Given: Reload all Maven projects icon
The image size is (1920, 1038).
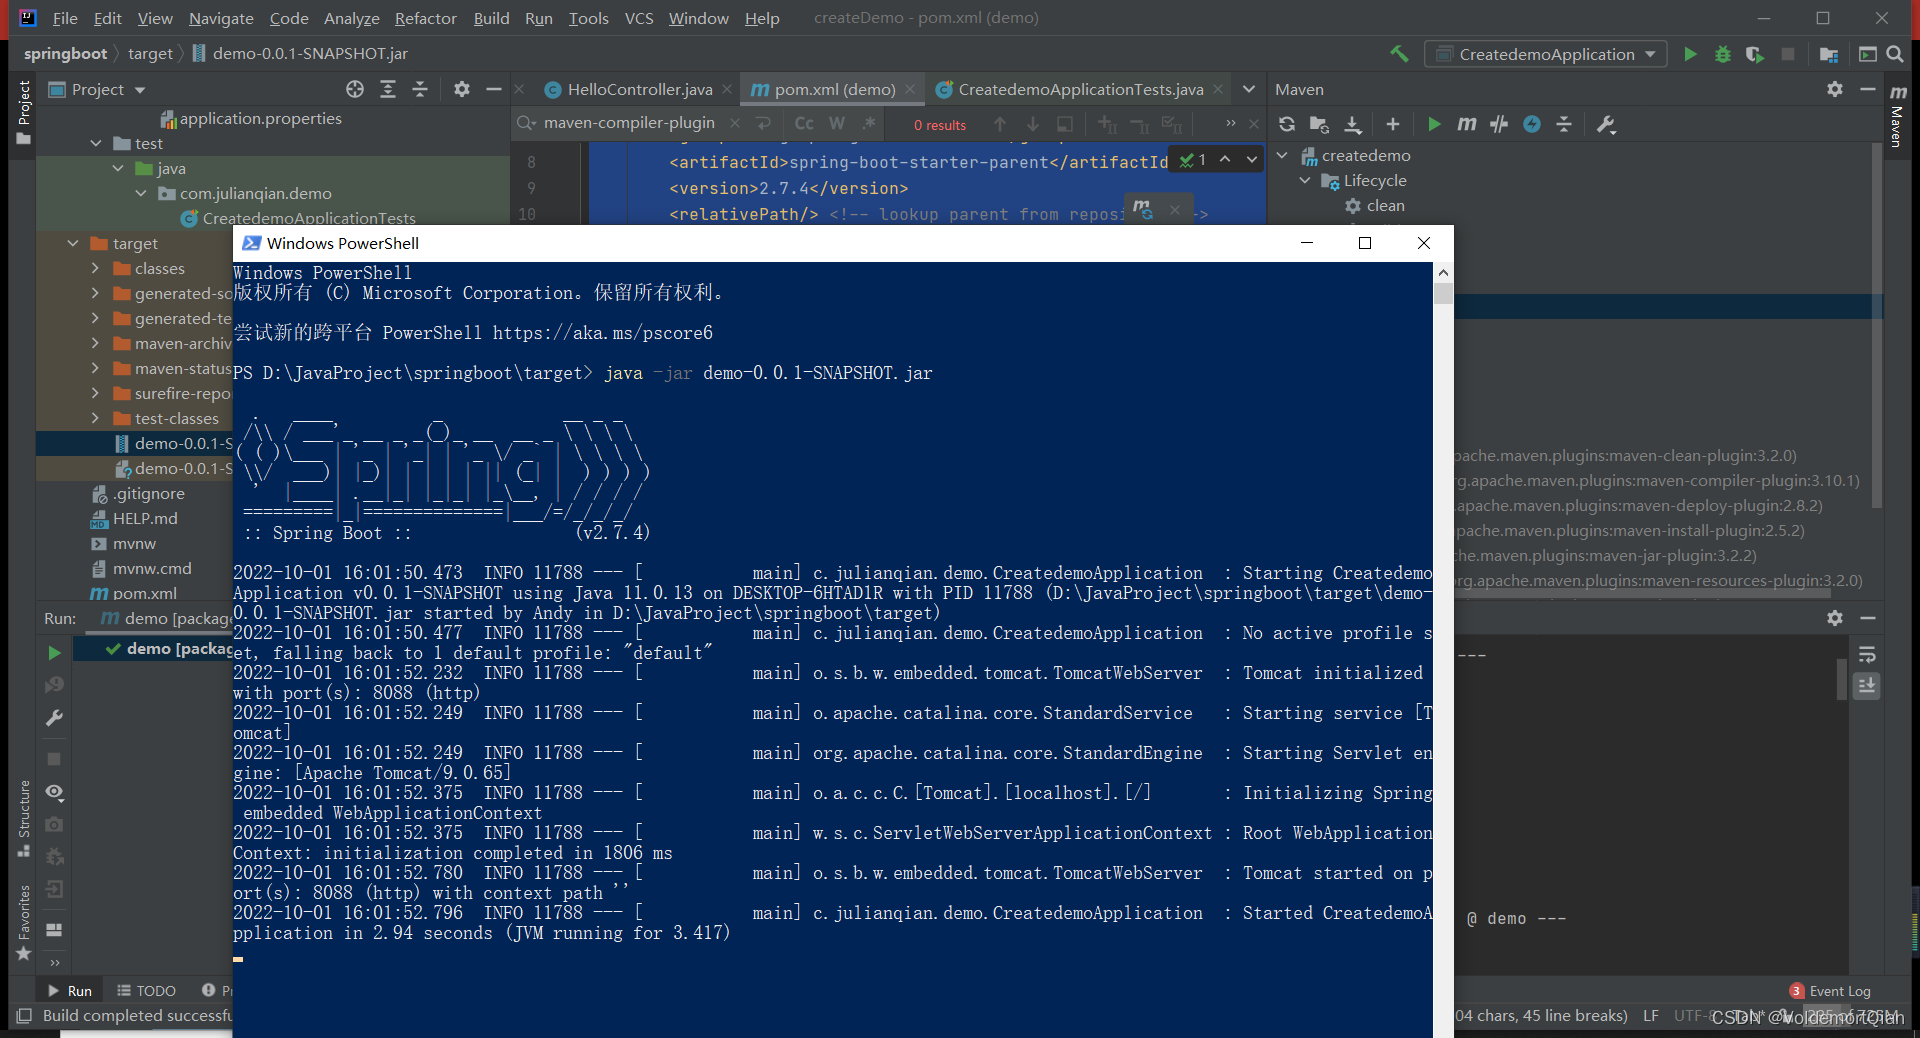Looking at the screenshot, I should click(1287, 124).
